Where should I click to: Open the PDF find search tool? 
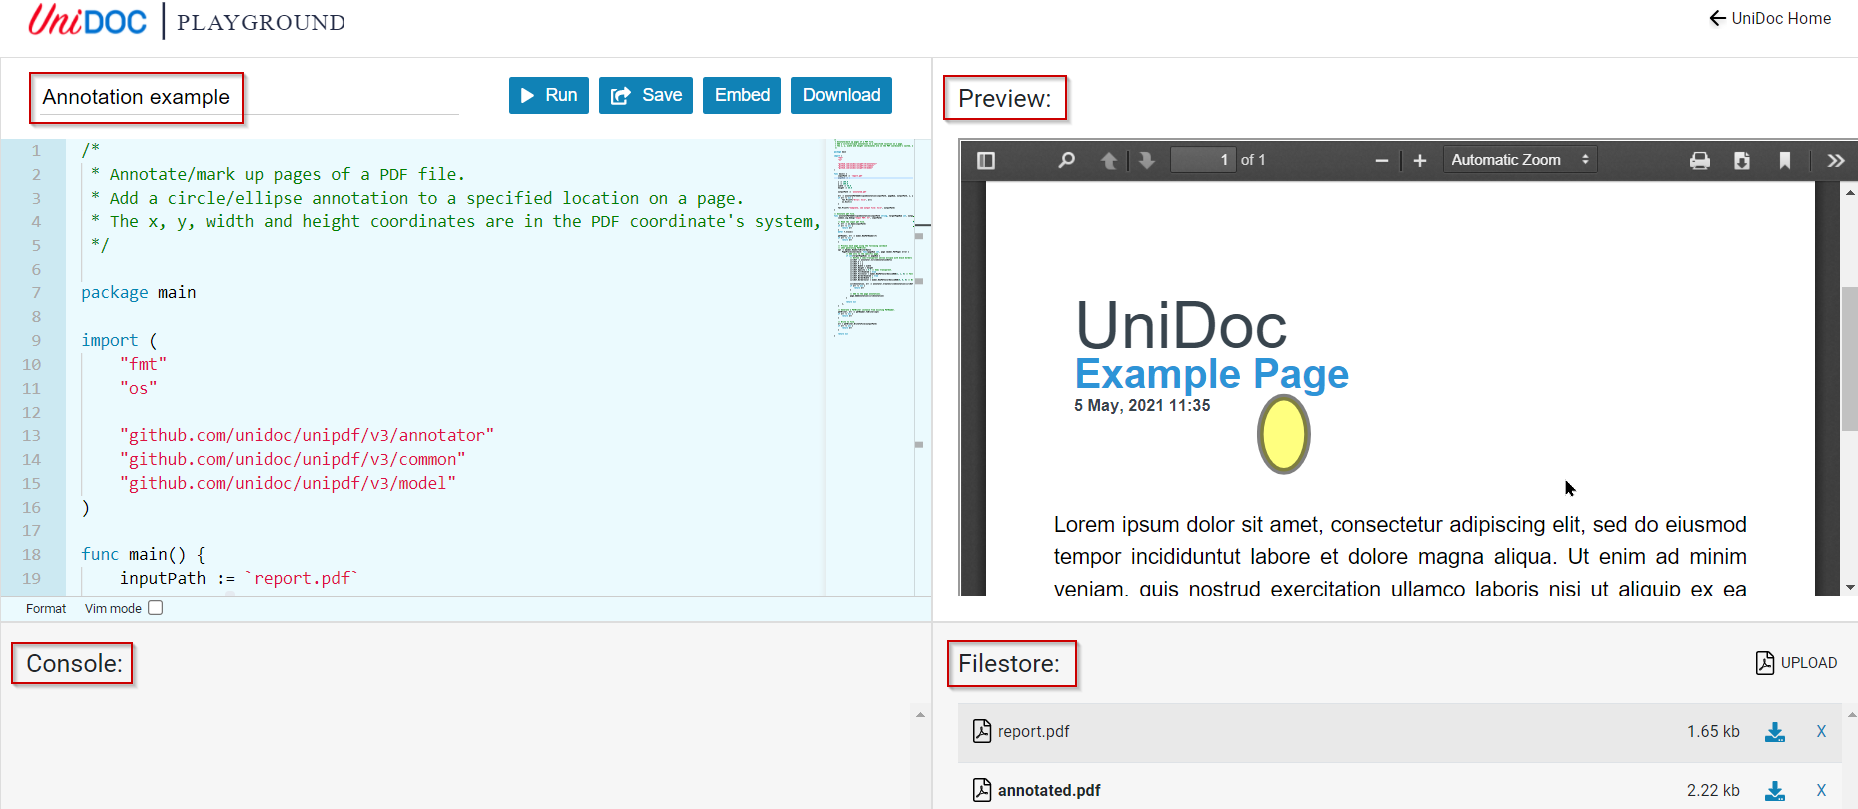pyautogui.click(x=1067, y=160)
